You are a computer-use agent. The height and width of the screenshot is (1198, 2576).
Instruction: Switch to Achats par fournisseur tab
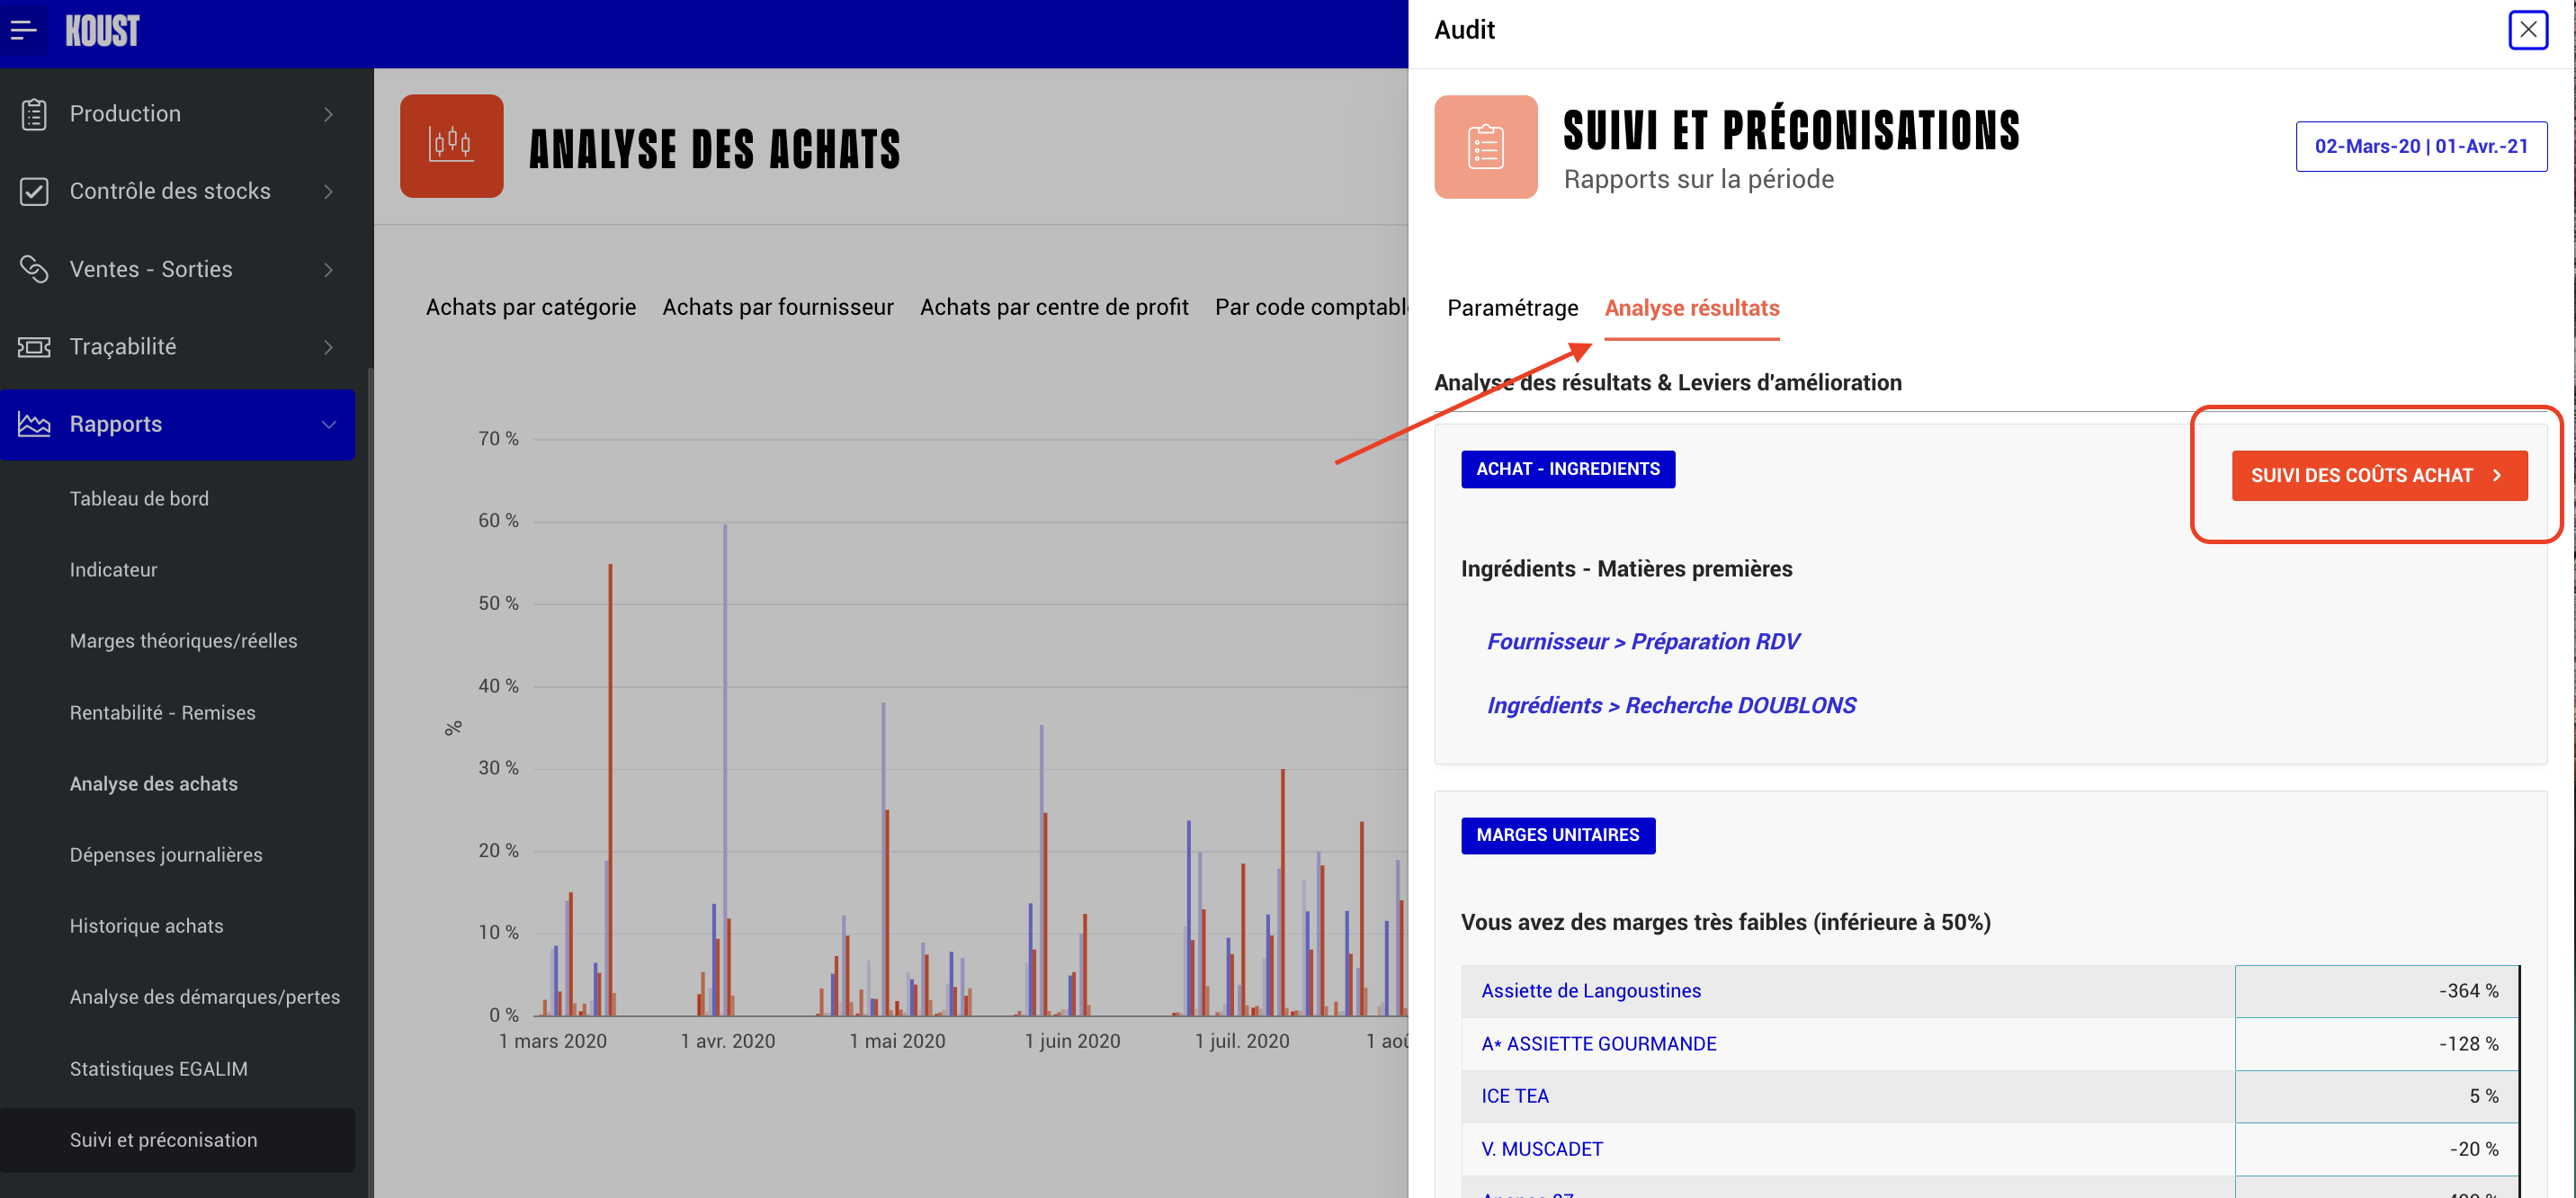coord(777,307)
